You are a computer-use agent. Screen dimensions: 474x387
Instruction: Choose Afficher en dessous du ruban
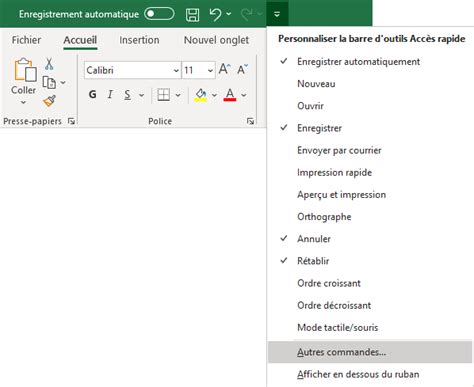[370, 374]
